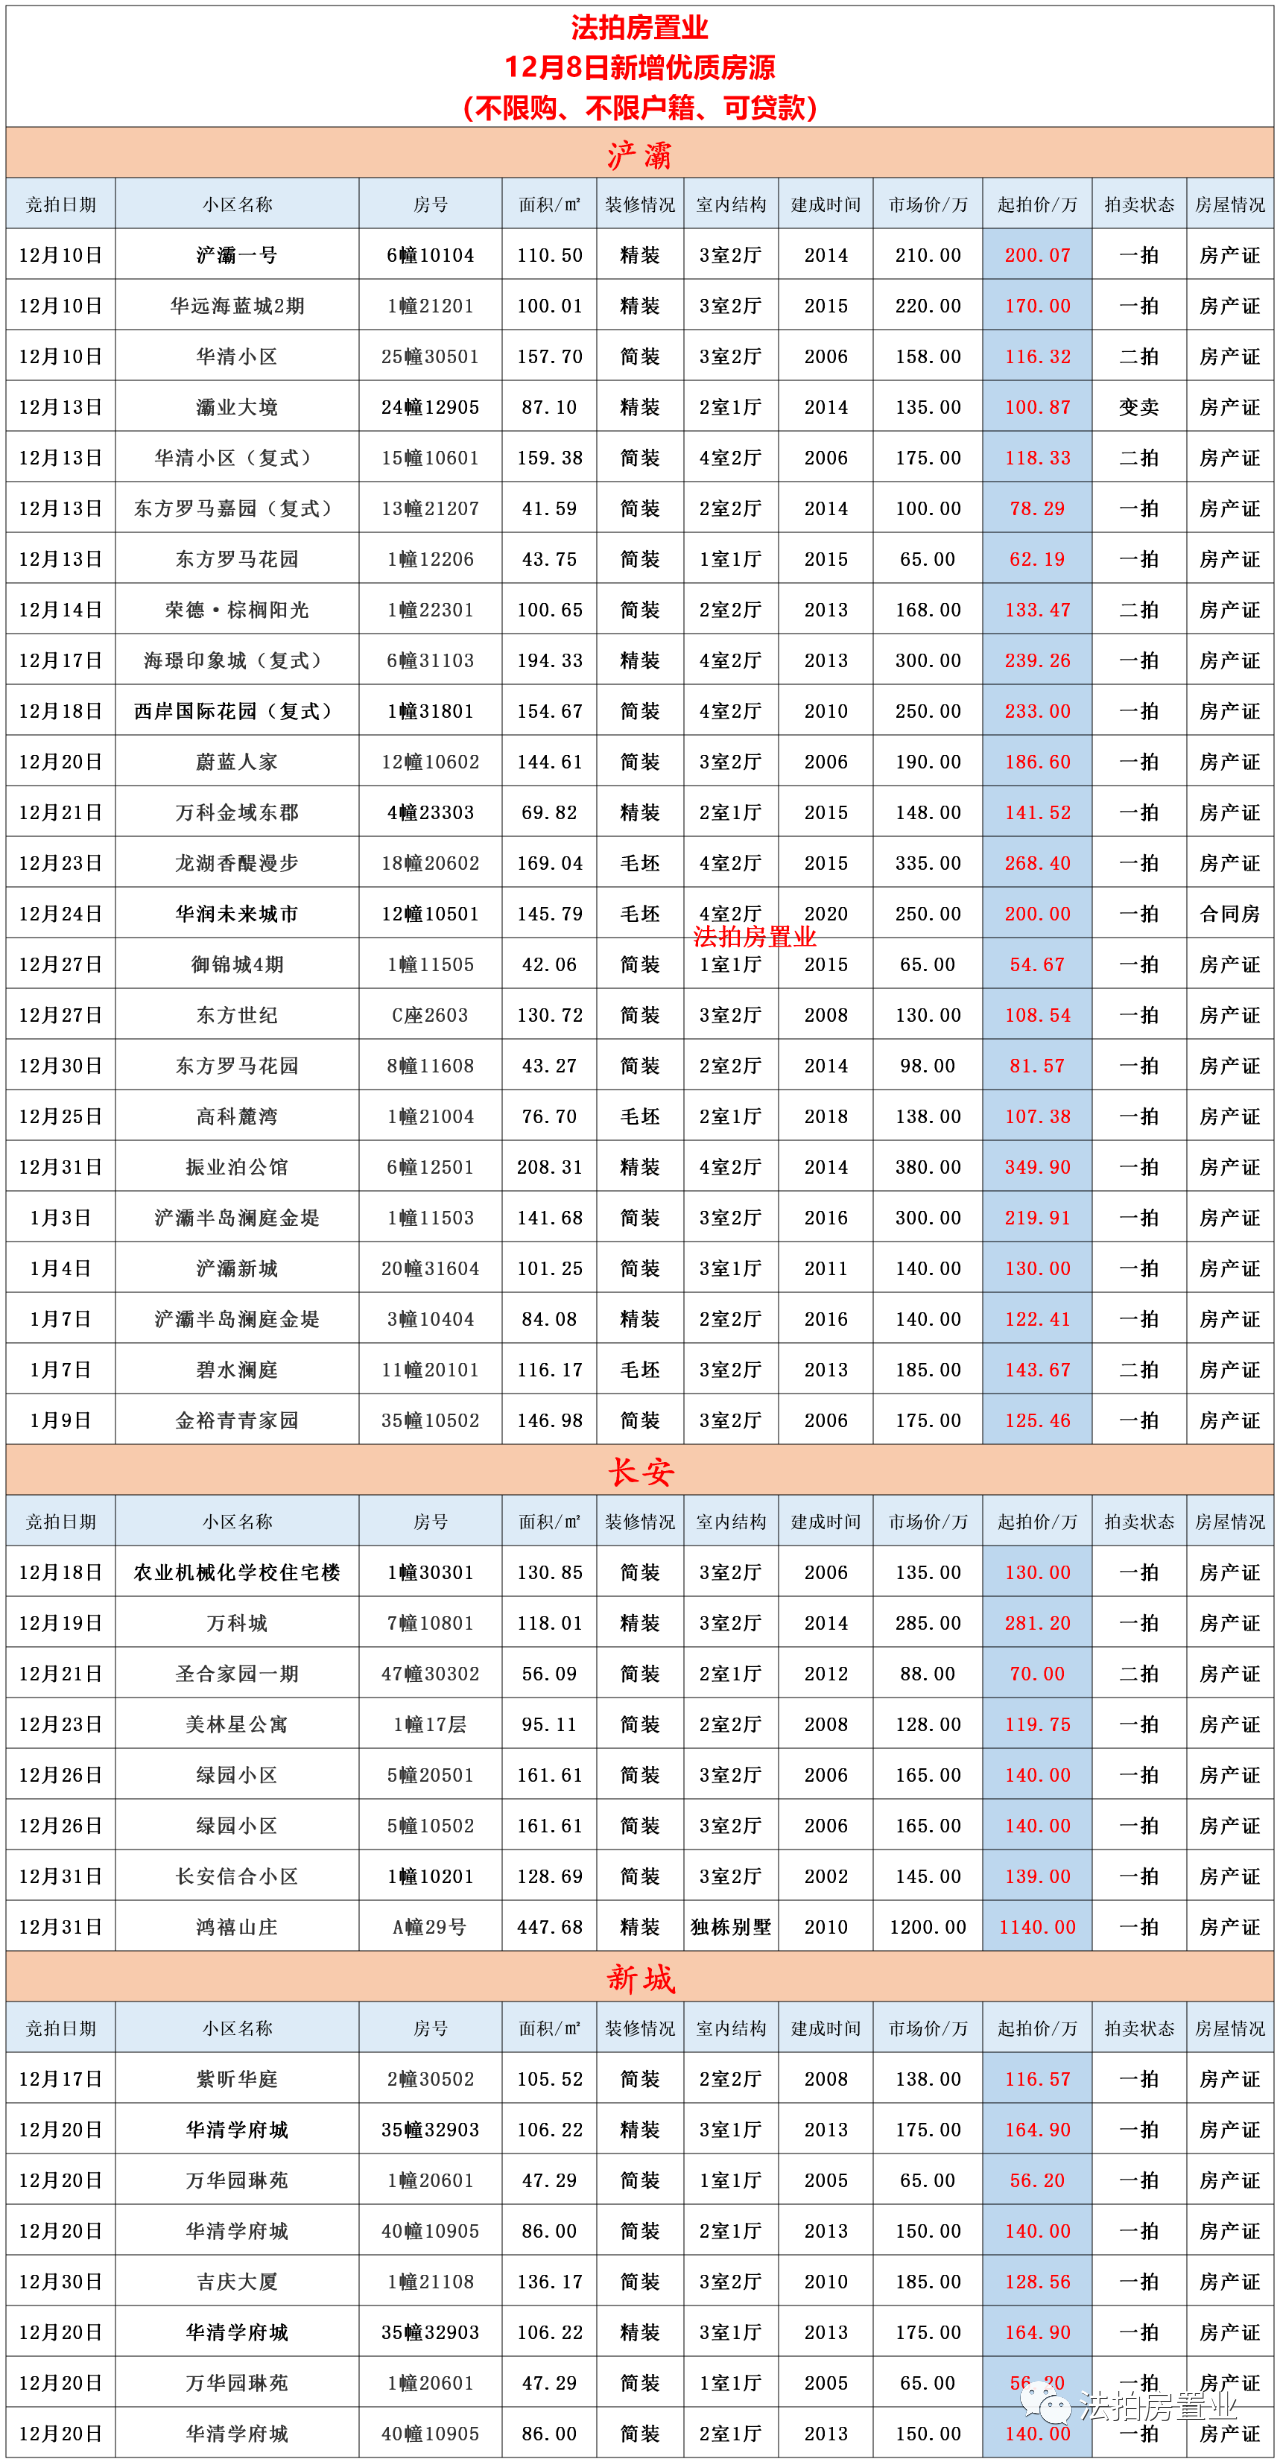Select the 金裕青青家园 cell
This screenshot has width=1280, height=2463.
[237, 1420]
